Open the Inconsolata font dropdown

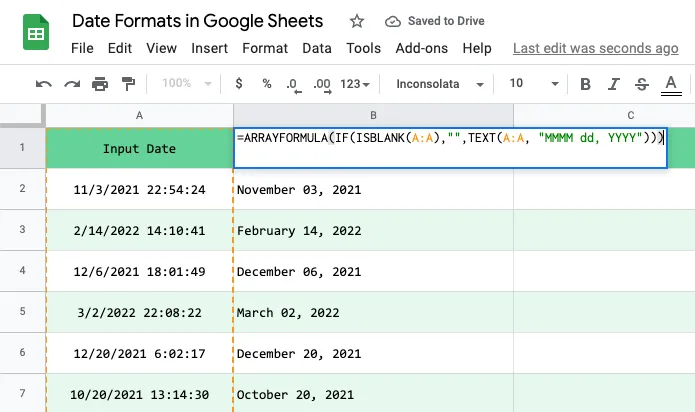click(440, 84)
